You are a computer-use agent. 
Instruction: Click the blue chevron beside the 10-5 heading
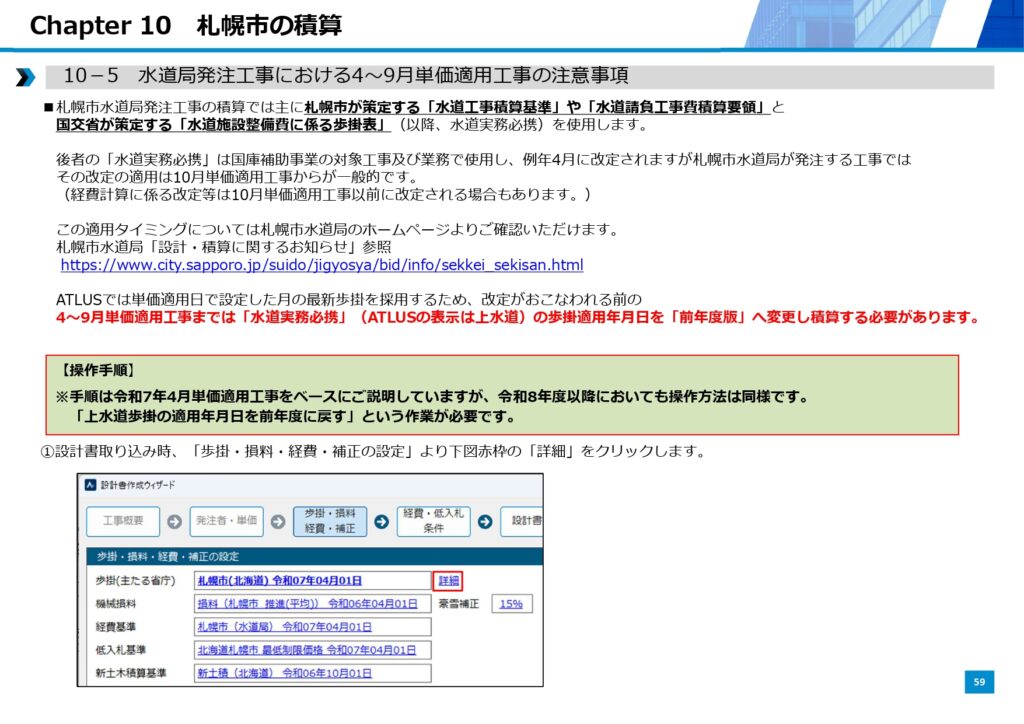pyautogui.click(x=26, y=77)
